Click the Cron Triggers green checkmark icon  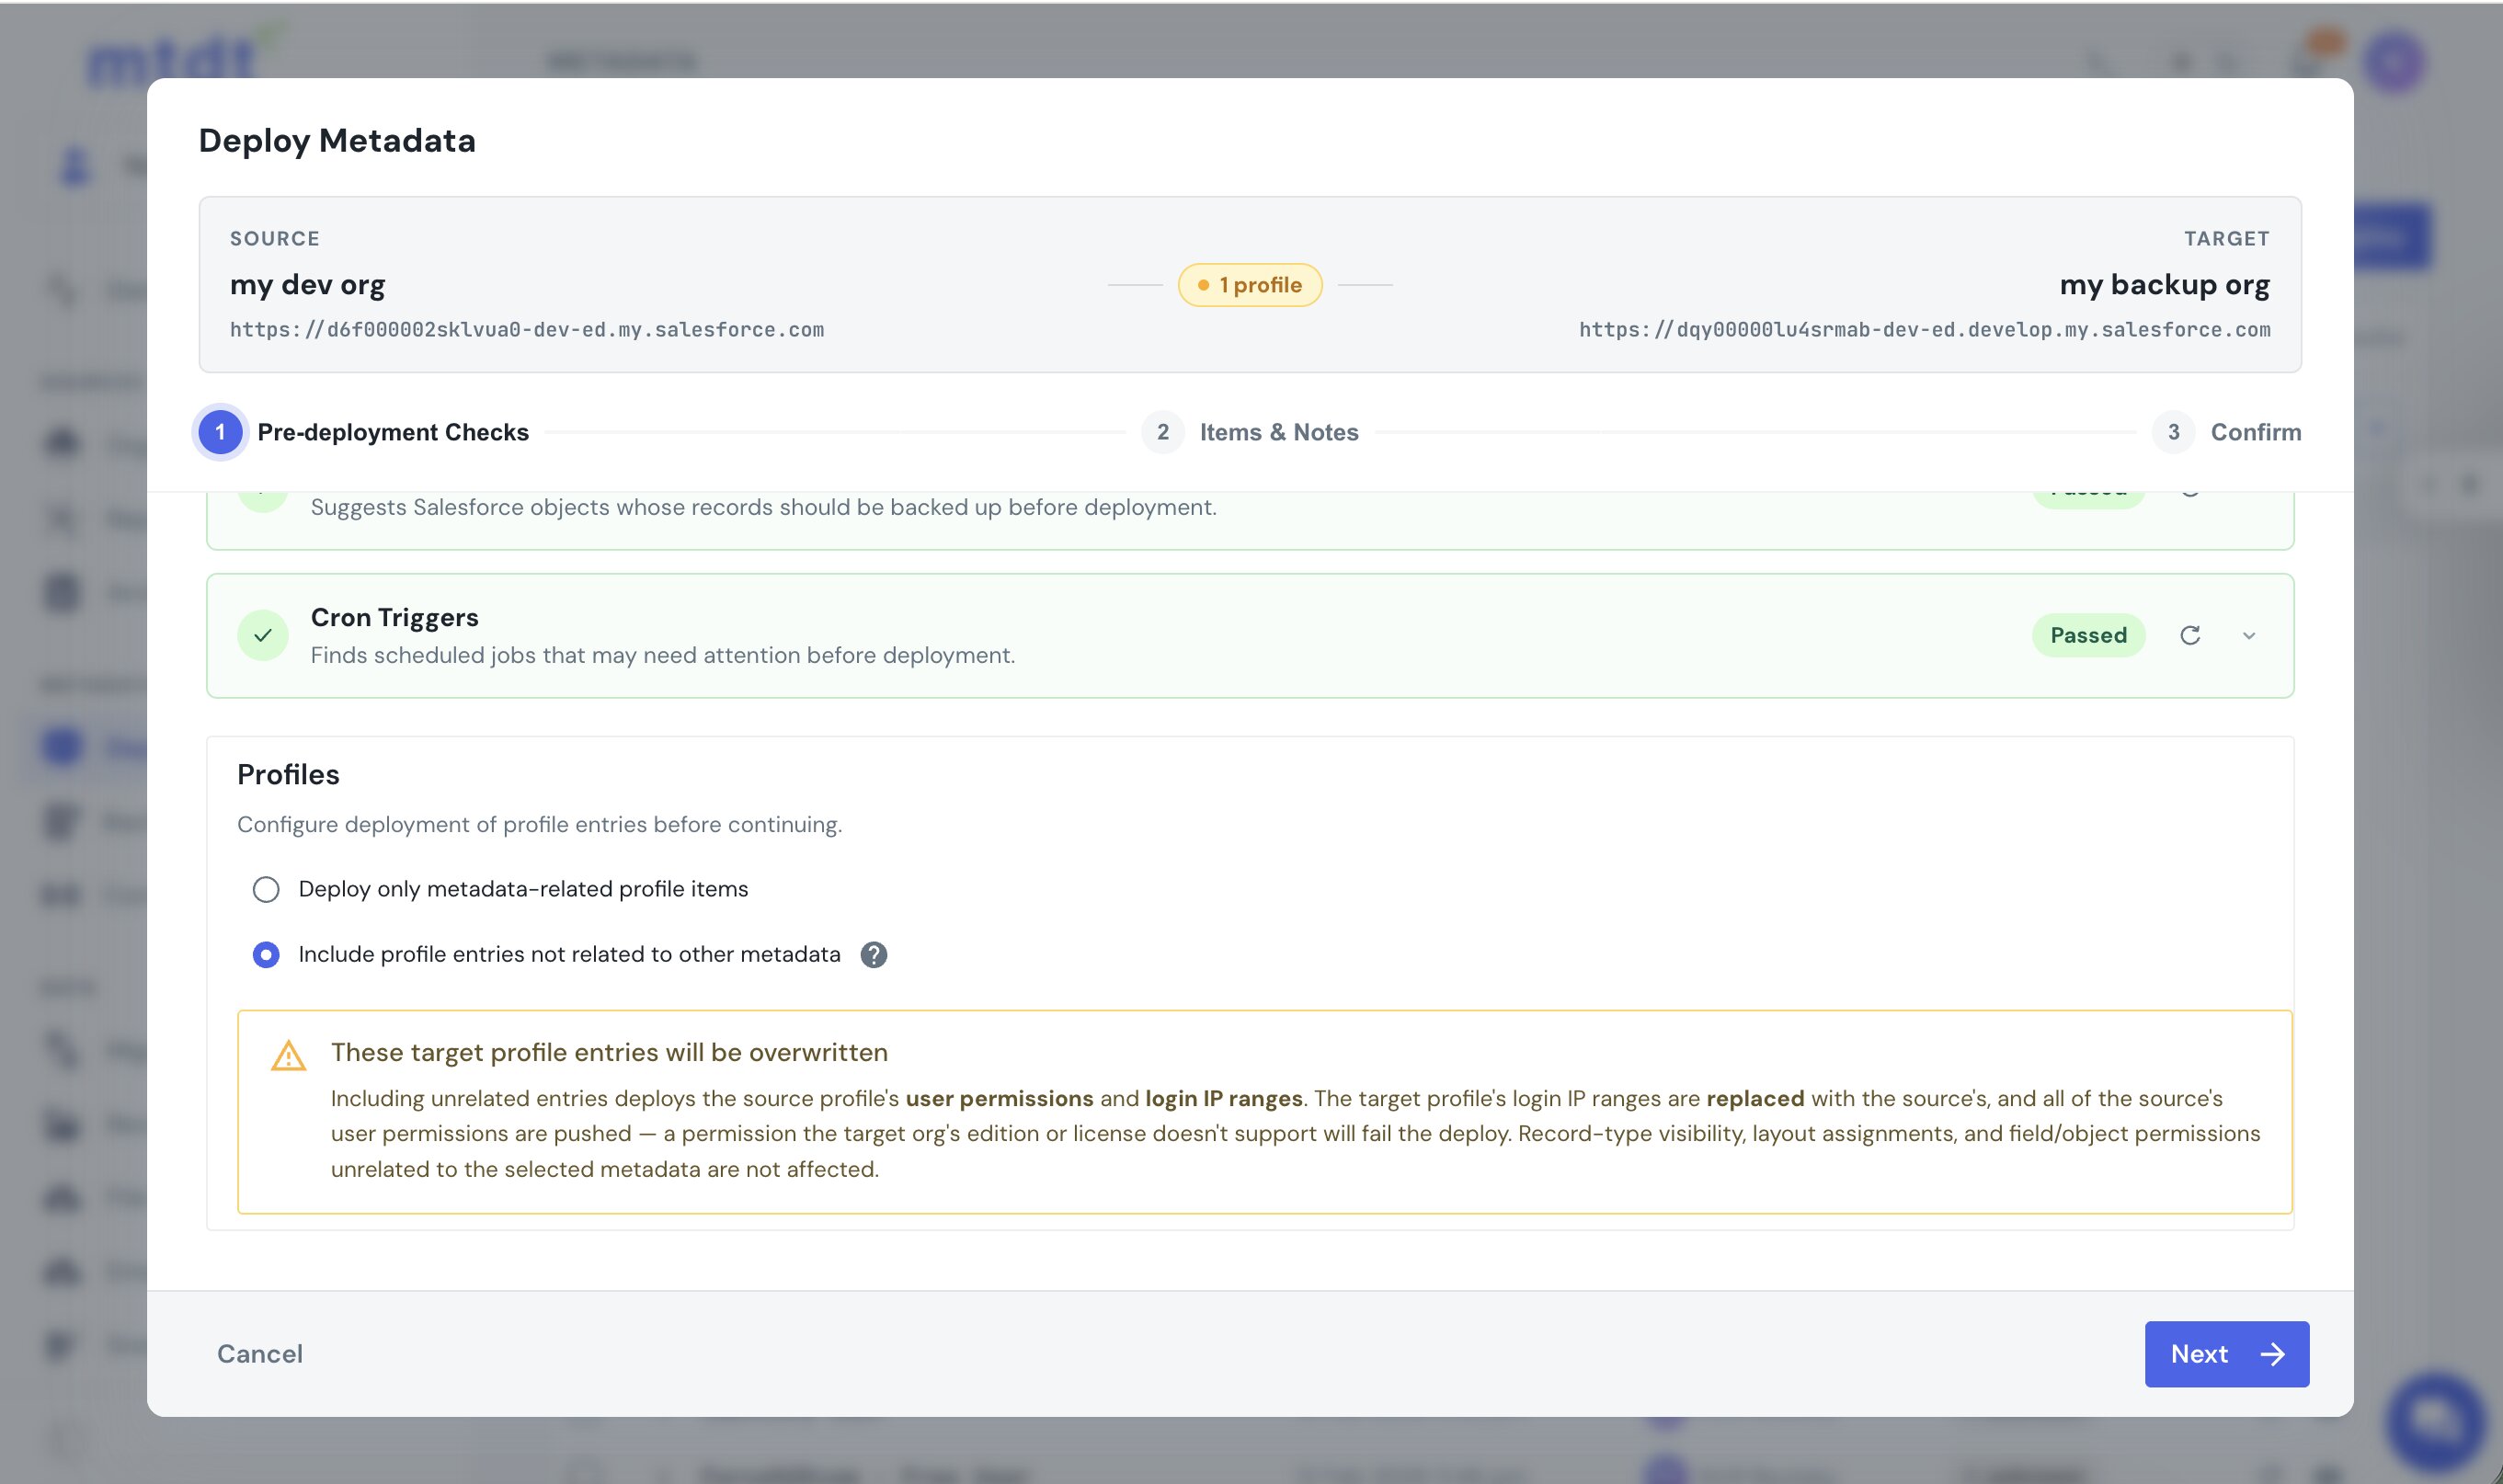pyautogui.click(x=263, y=635)
